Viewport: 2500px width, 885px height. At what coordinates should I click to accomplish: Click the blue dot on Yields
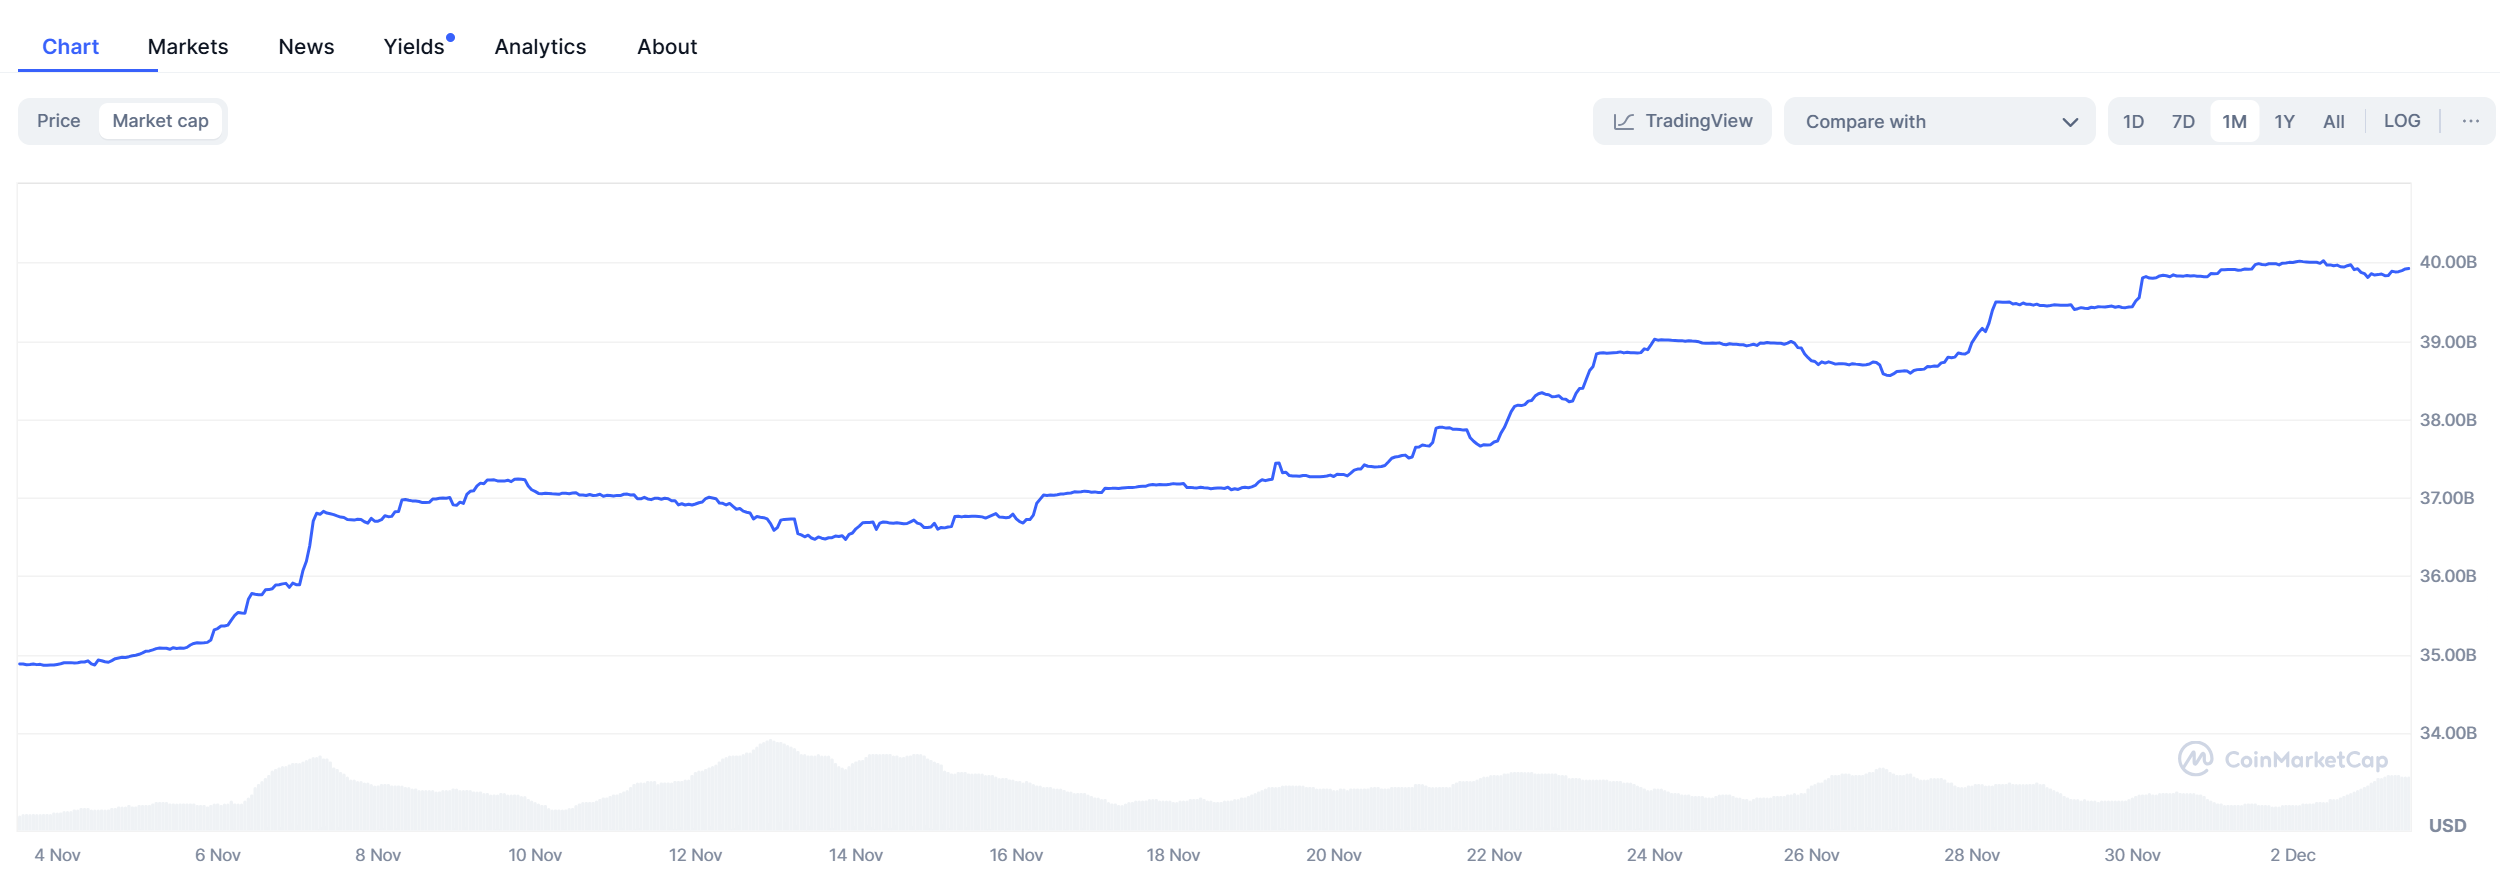point(451,38)
